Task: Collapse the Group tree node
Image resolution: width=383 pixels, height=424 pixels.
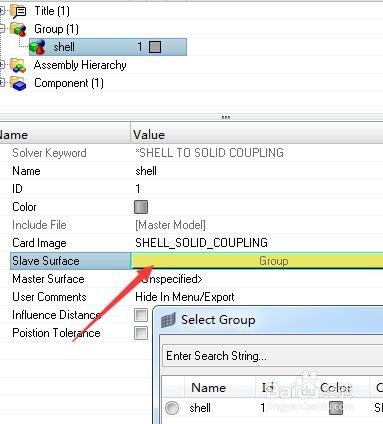Action: [2, 29]
